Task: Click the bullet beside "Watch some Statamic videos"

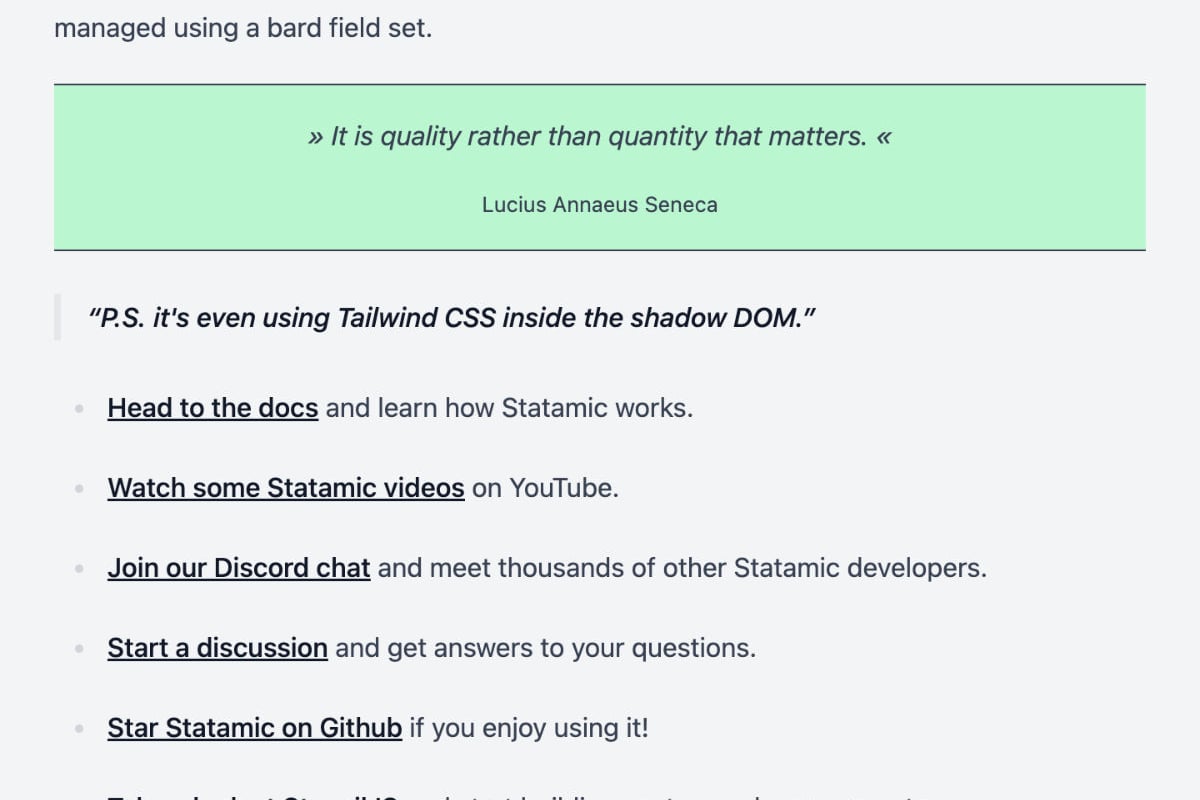Action: click(x=79, y=488)
